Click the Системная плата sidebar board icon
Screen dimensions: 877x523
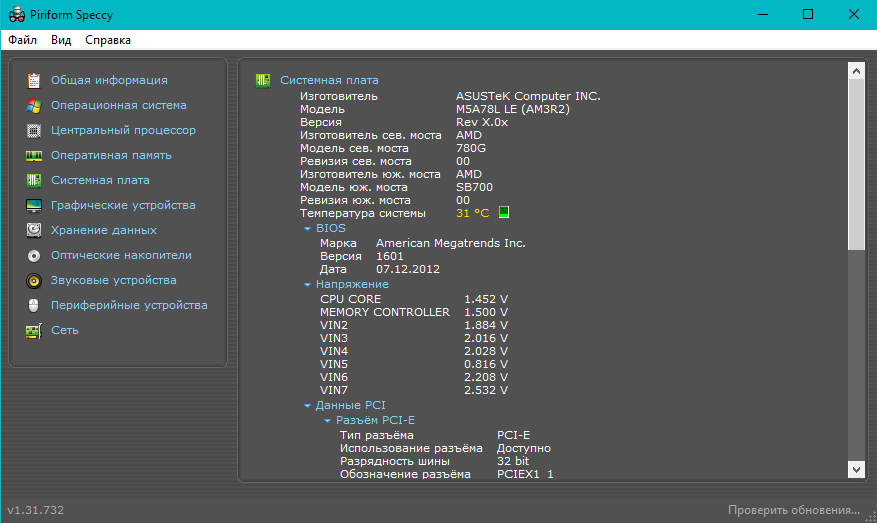(x=34, y=180)
